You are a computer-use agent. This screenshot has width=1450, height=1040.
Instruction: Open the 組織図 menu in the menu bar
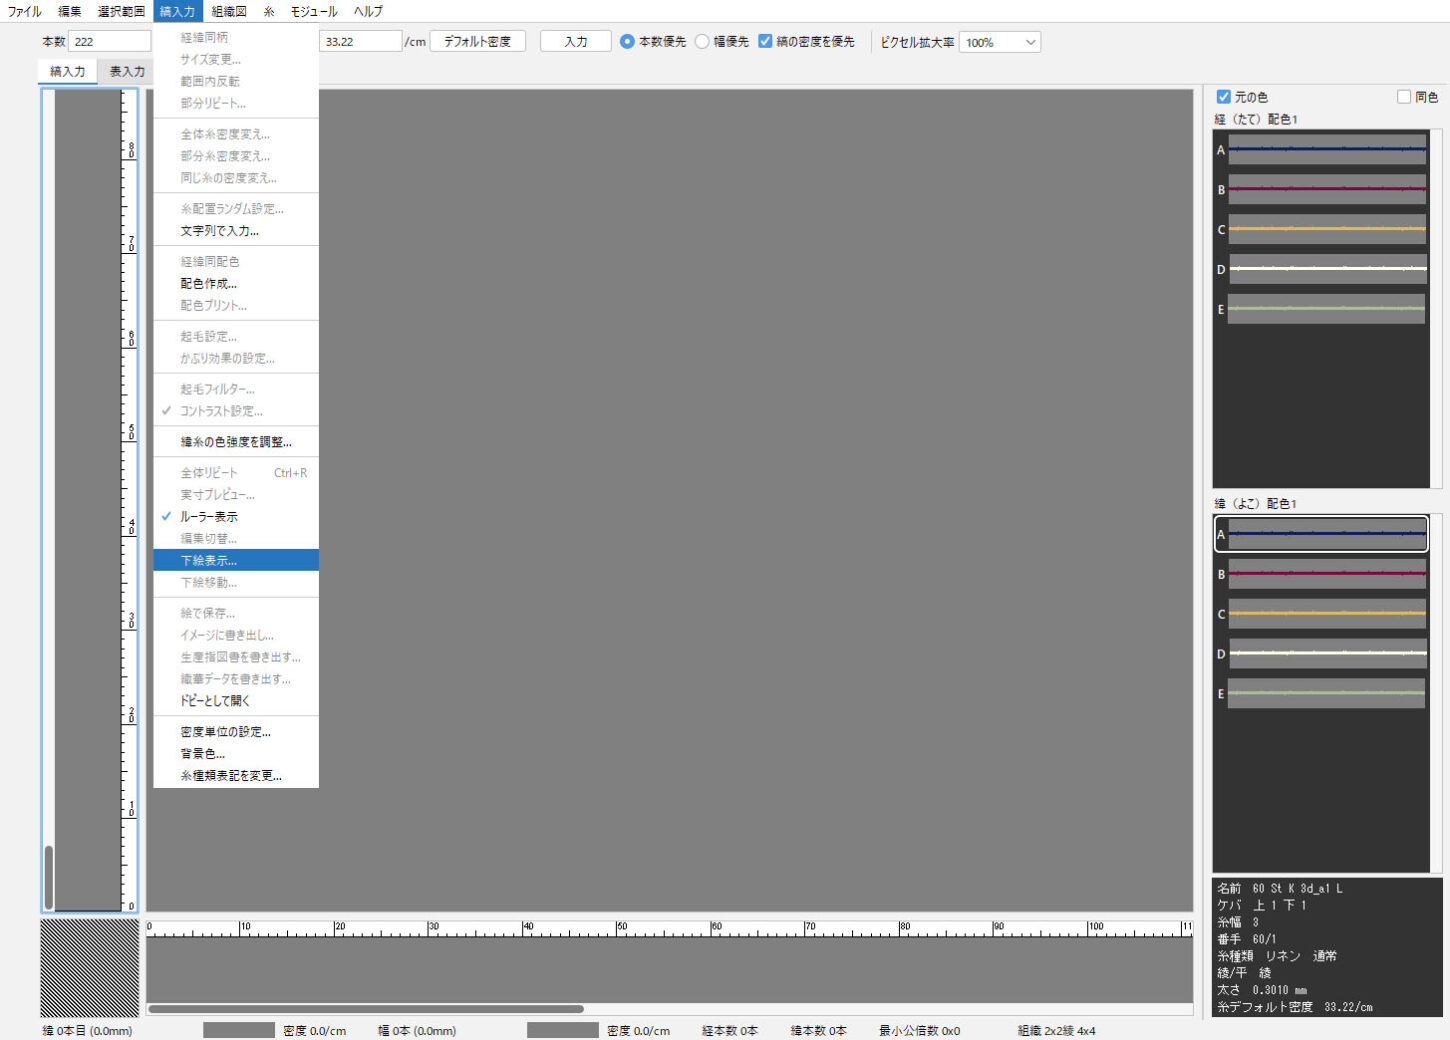pos(229,11)
